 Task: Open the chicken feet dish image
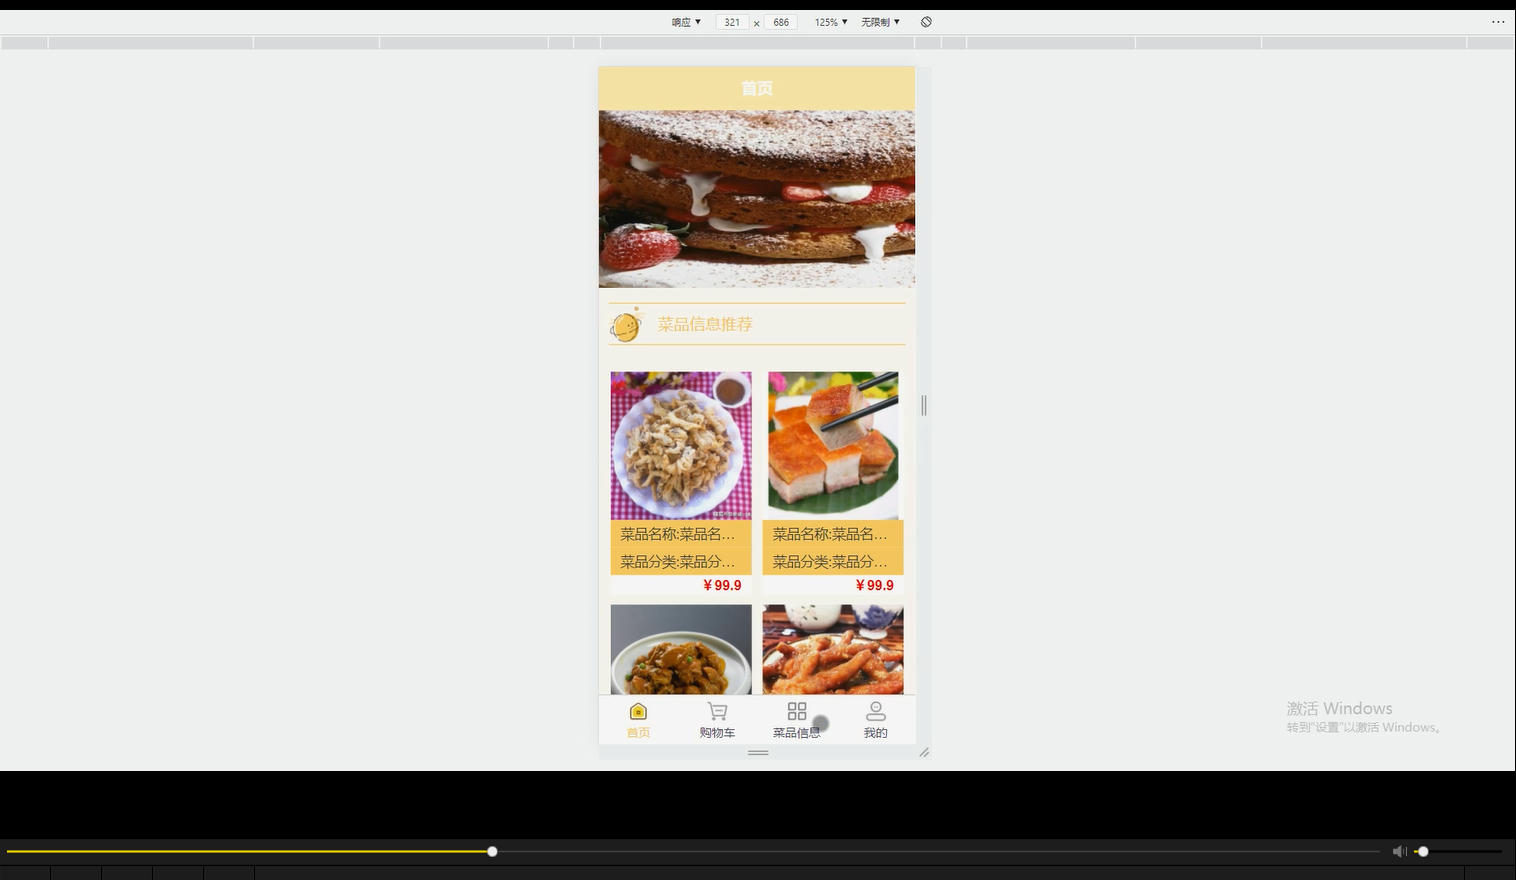pyautogui.click(x=833, y=649)
